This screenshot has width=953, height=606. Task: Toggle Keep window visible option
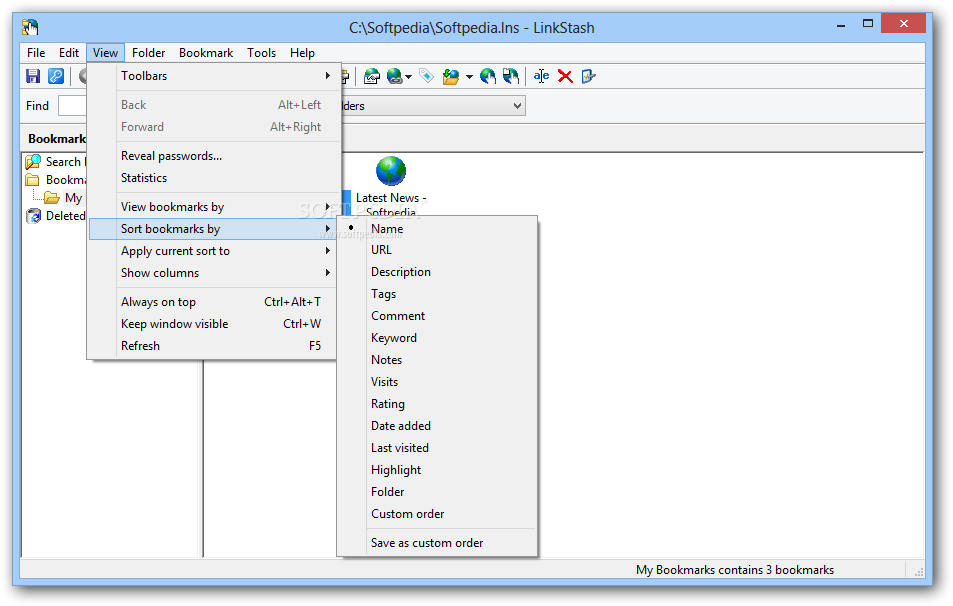click(214, 324)
